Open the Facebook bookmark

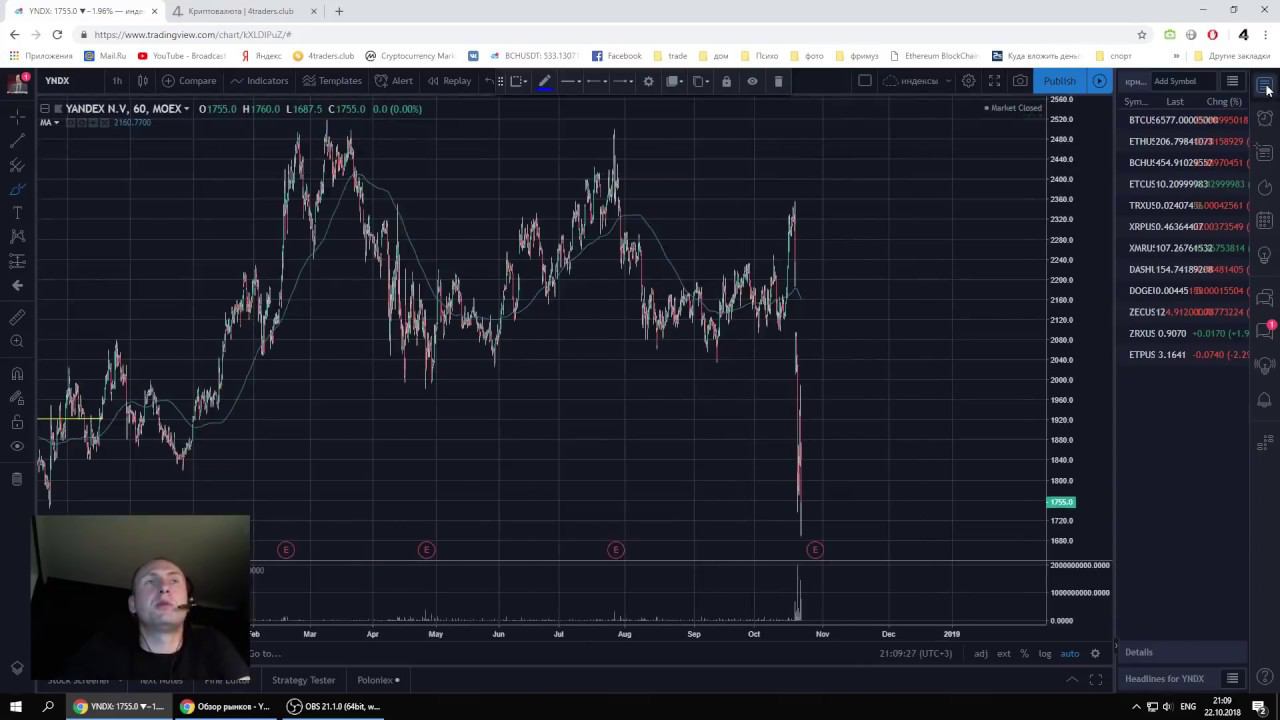(617, 56)
